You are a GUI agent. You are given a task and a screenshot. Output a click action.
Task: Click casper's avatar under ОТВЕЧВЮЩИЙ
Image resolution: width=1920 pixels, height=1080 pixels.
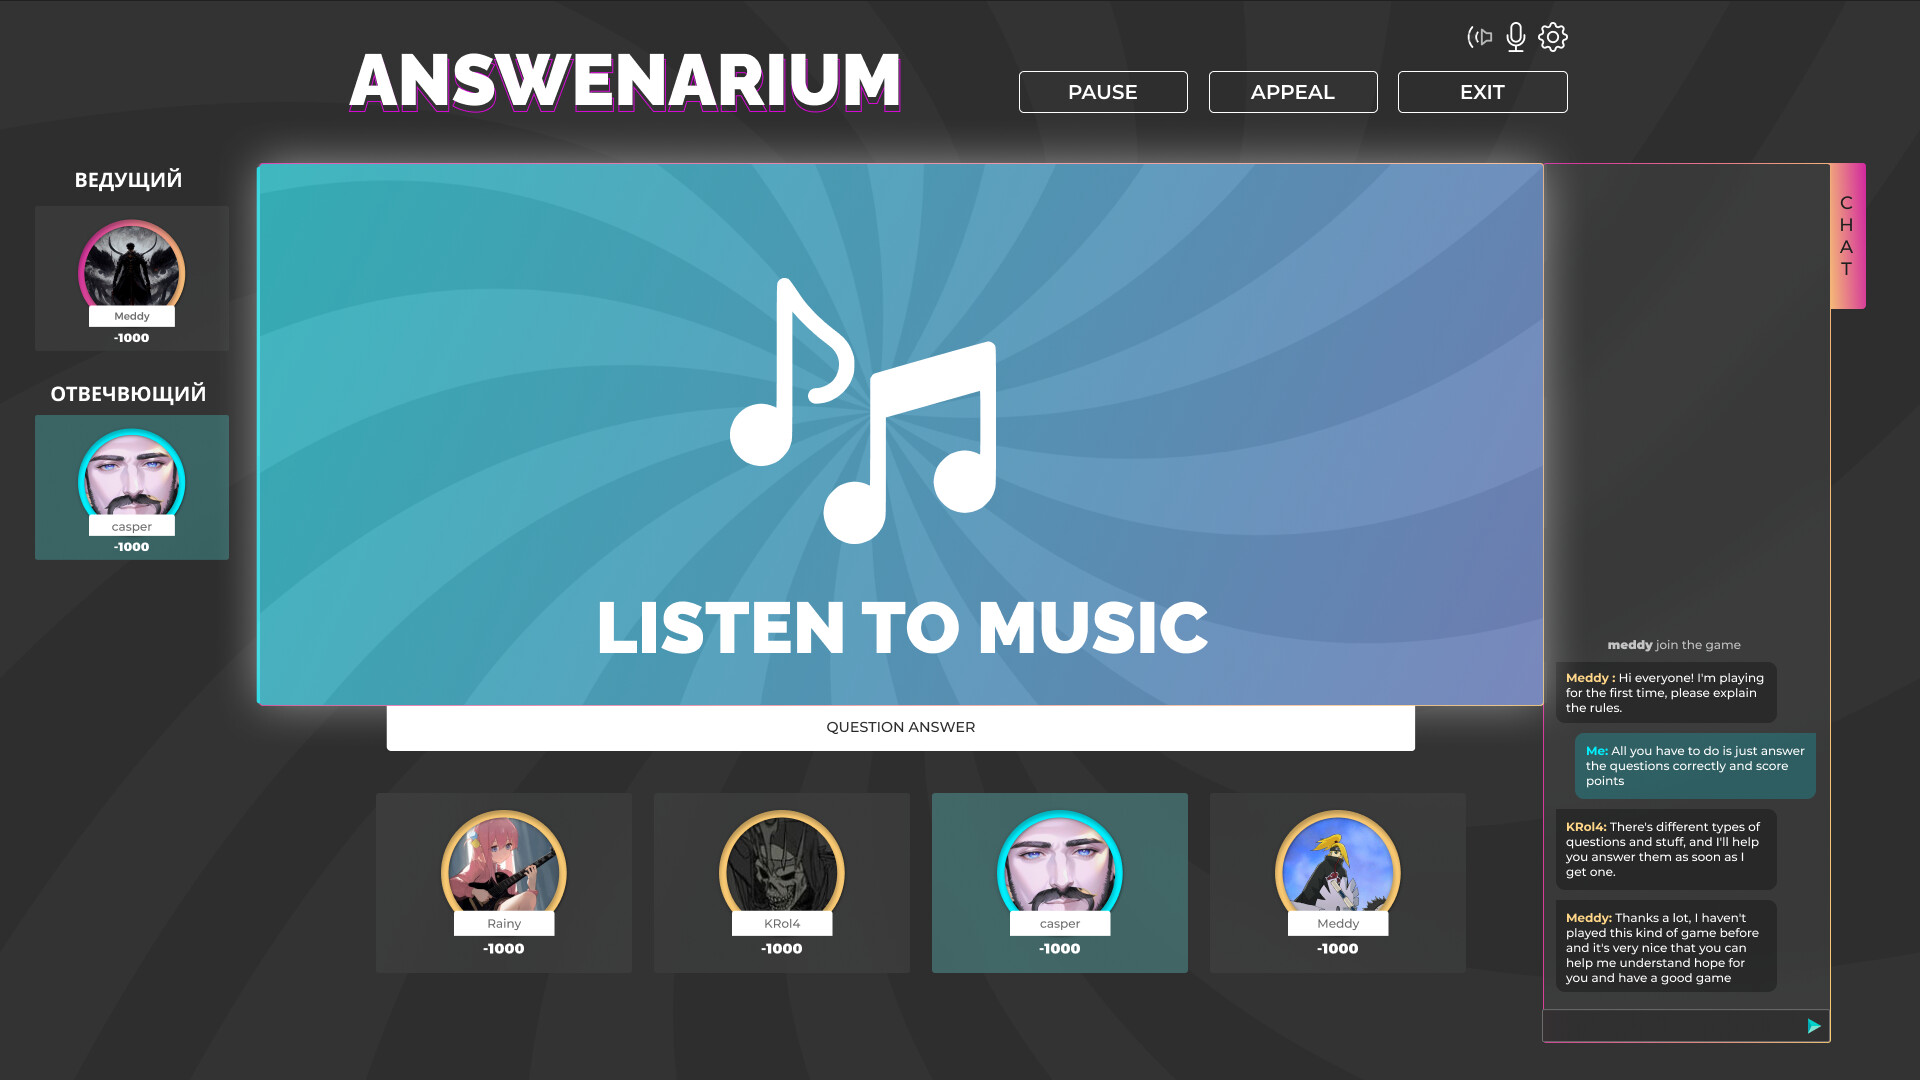[x=132, y=476]
